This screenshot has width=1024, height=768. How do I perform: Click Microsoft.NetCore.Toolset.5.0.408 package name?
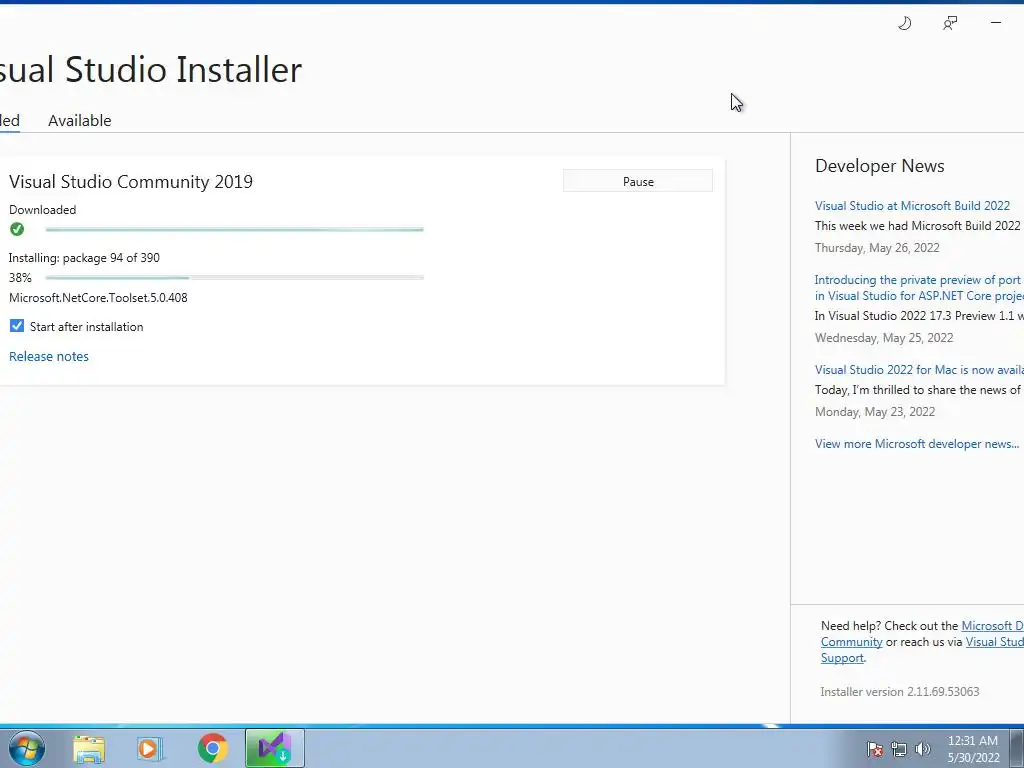click(98, 298)
